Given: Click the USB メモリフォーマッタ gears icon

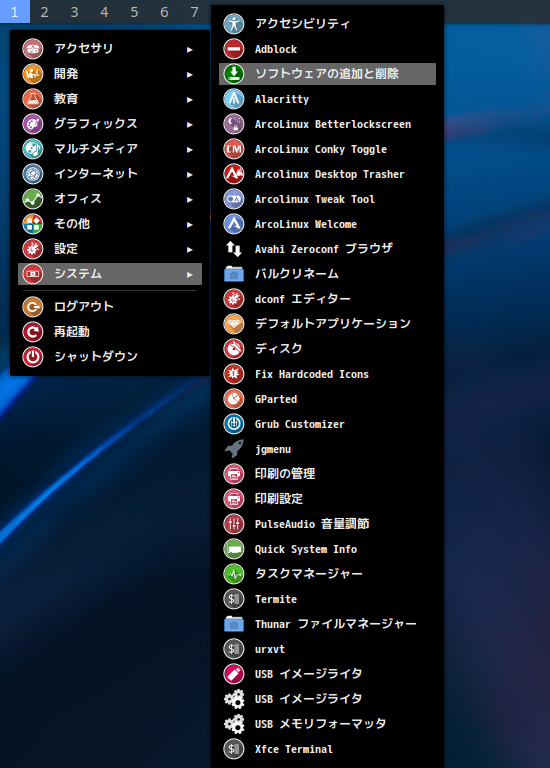Looking at the screenshot, I should pos(234,723).
